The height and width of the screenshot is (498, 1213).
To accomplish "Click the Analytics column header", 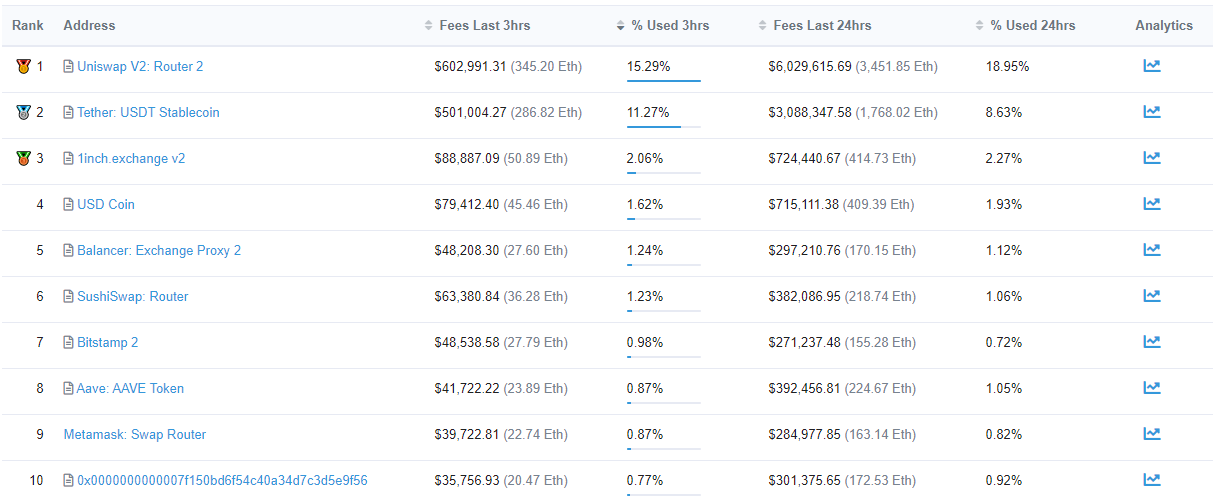I will (x=1164, y=25).
